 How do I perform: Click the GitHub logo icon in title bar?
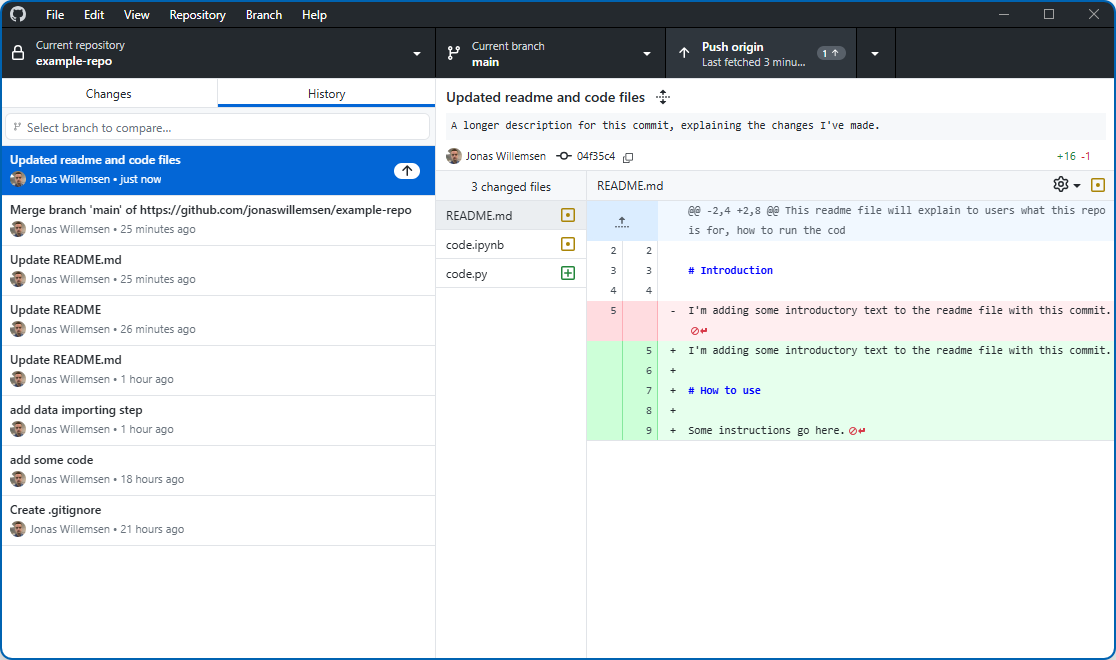pyautogui.click(x=18, y=15)
